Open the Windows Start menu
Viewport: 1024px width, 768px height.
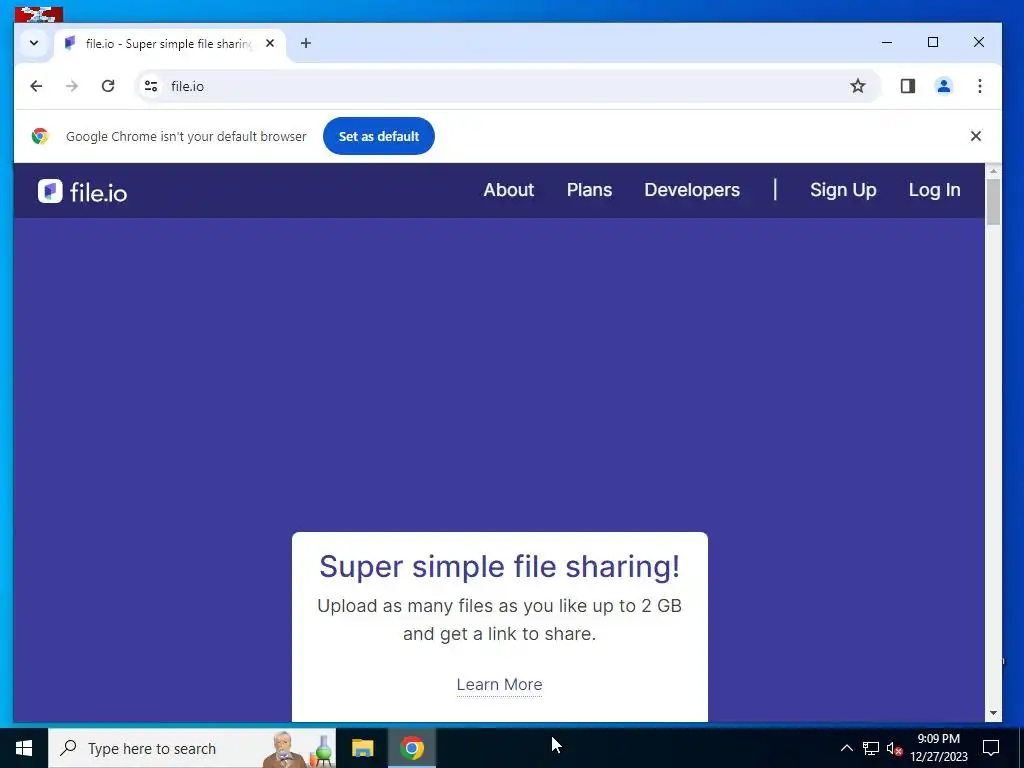pos(24,748)
